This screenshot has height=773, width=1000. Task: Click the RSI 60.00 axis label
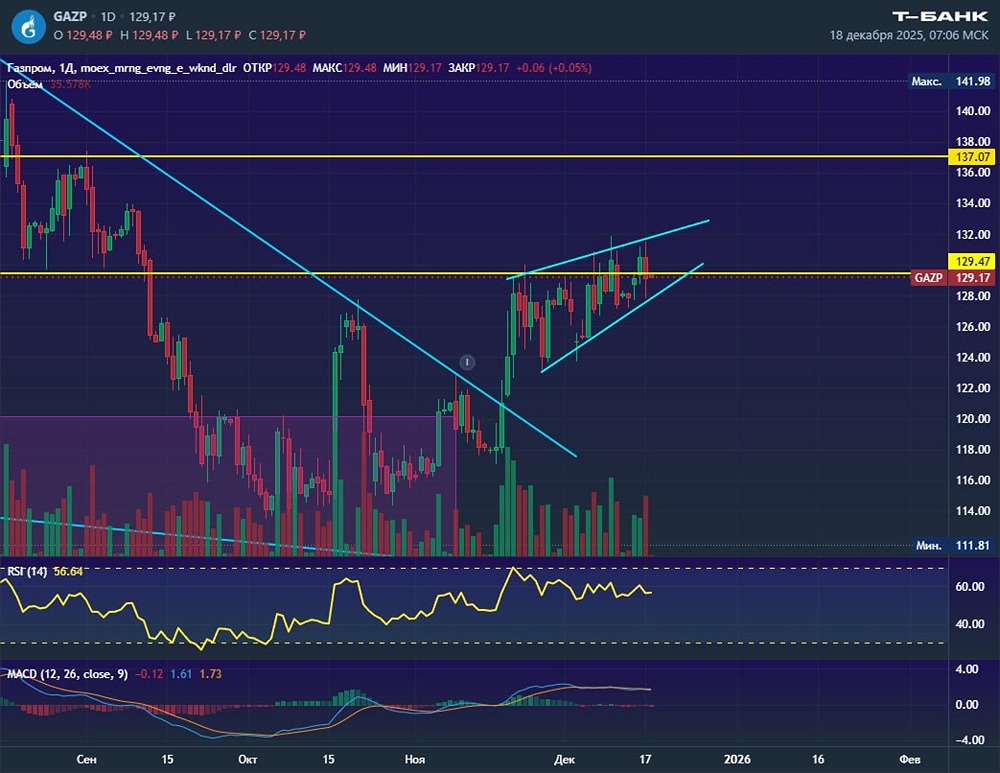pyautogui.click(x=969, y=587)
